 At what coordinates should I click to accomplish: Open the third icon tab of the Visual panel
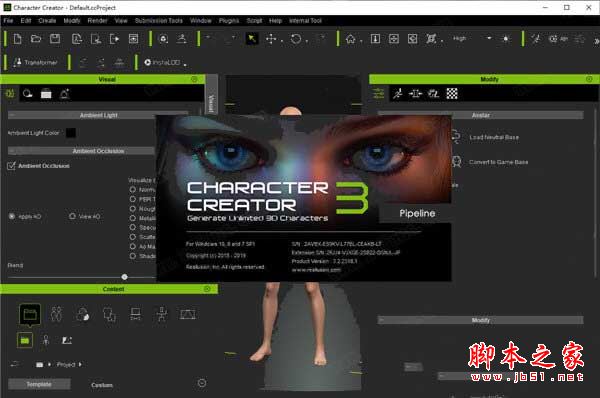tap(46, 93)
